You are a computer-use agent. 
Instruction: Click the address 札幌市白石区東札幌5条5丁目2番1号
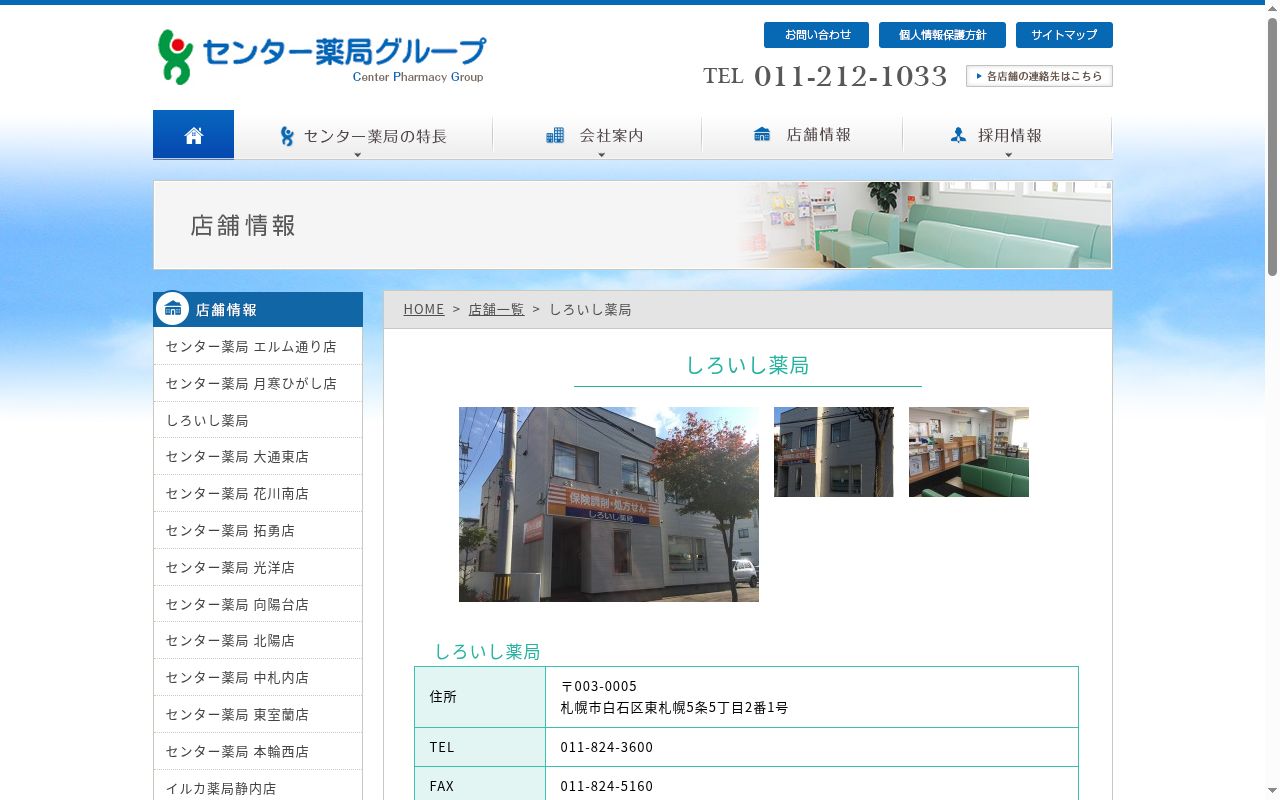(674, 708)
